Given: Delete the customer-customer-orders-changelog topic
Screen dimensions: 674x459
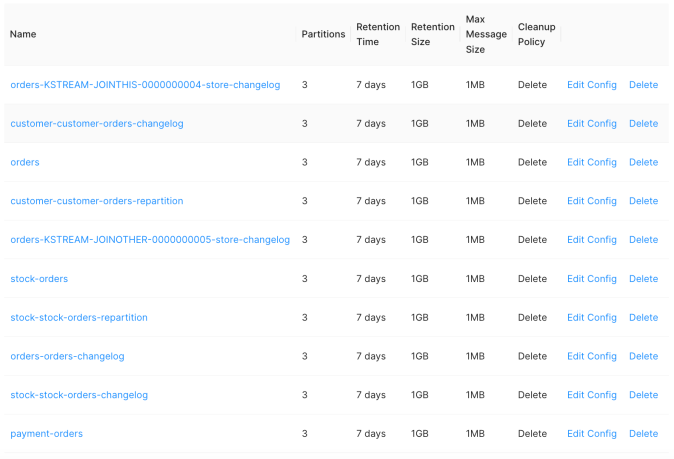Looking at the screenshot, I should click(643, 124).
